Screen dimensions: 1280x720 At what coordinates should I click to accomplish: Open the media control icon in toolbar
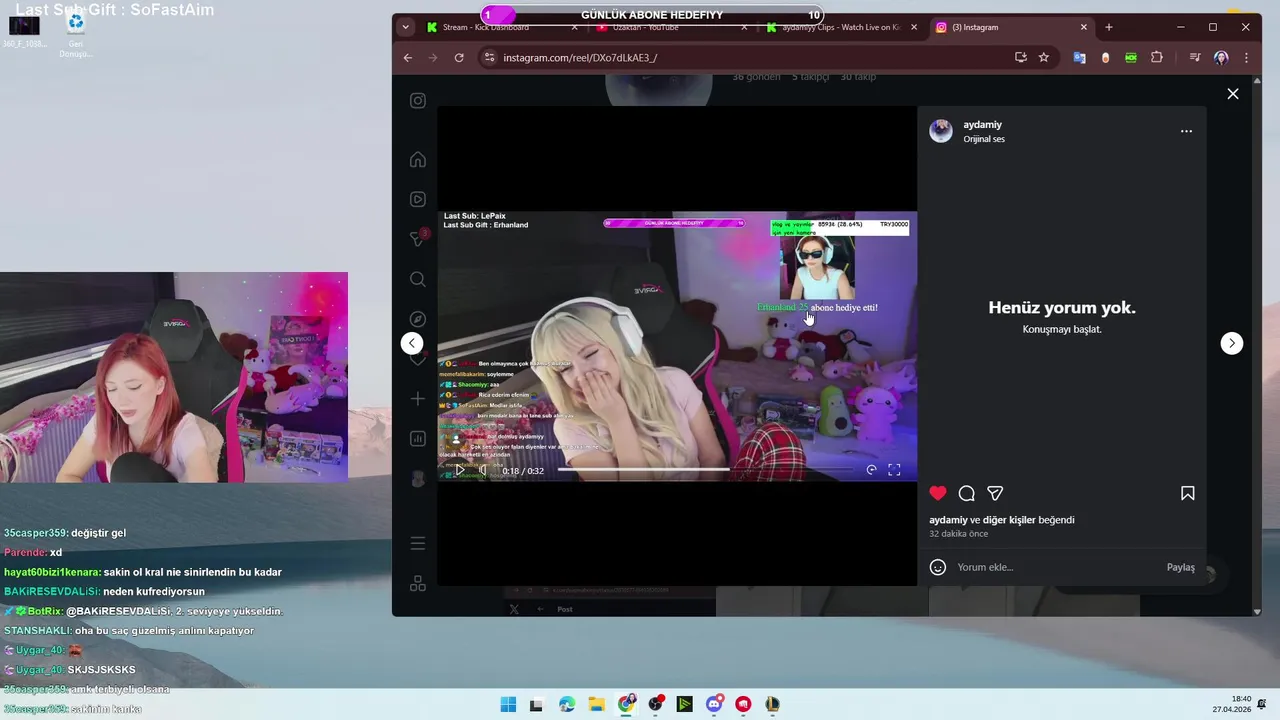tap(1195, 58)
